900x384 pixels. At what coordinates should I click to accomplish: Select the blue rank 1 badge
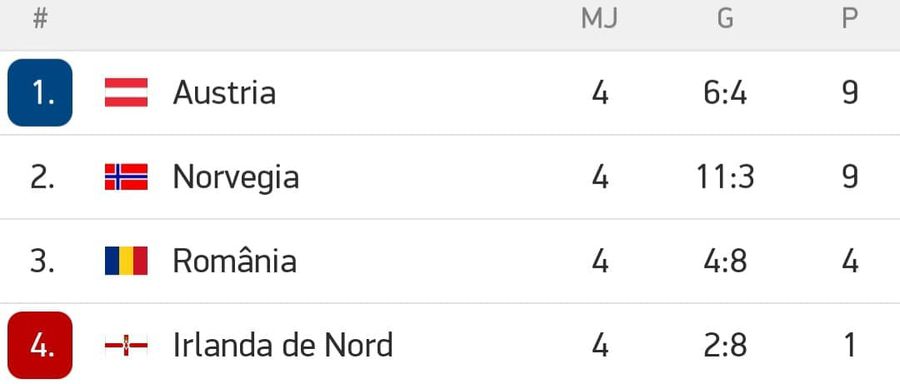pos(40,92)
